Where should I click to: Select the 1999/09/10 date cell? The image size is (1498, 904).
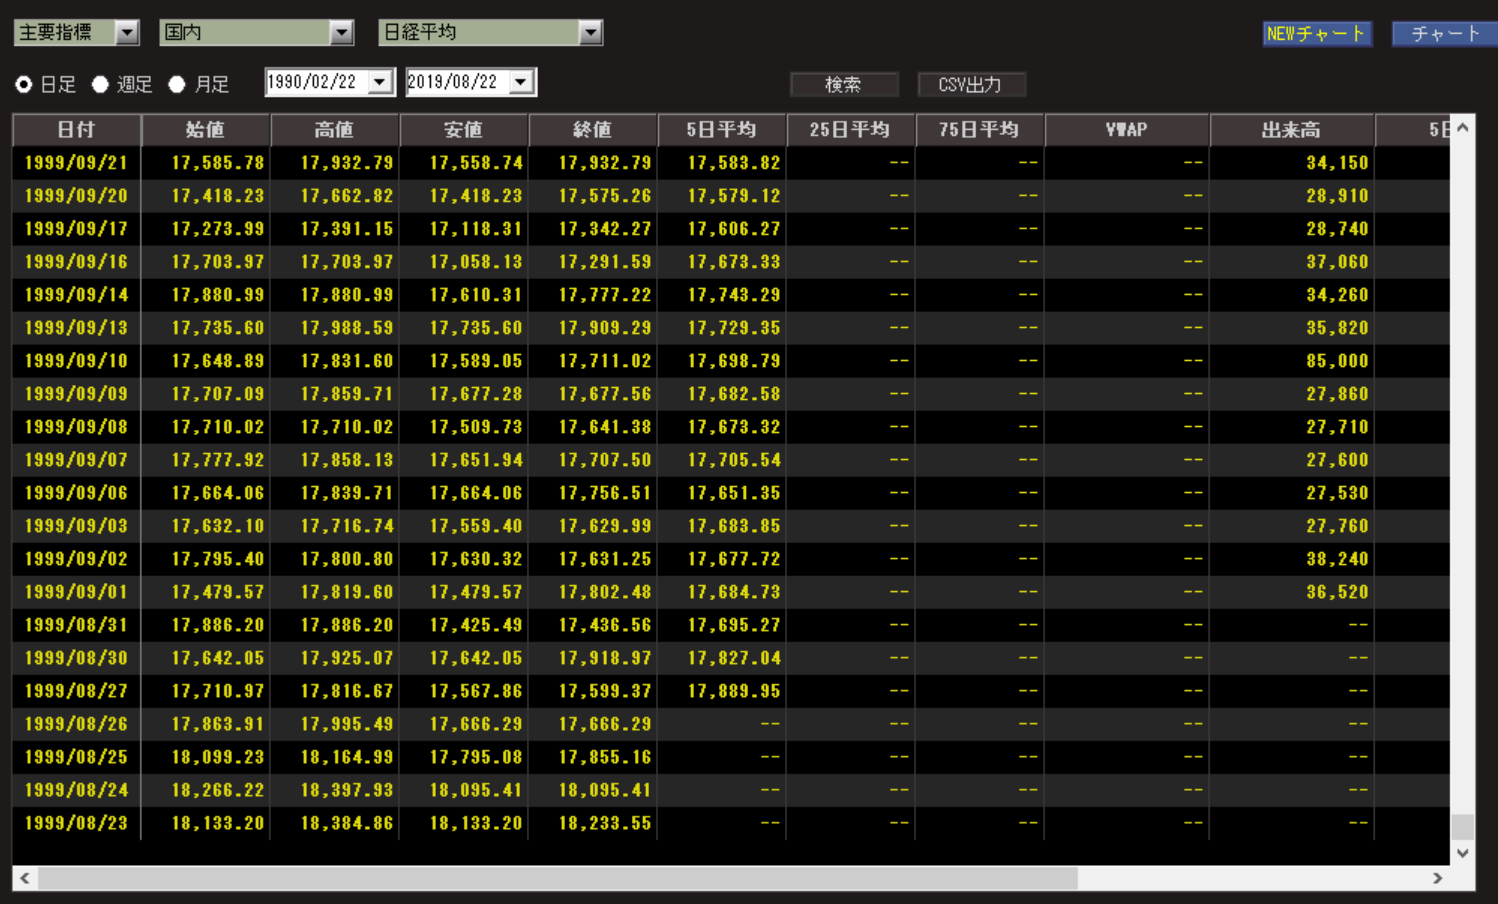pos(76,361)
